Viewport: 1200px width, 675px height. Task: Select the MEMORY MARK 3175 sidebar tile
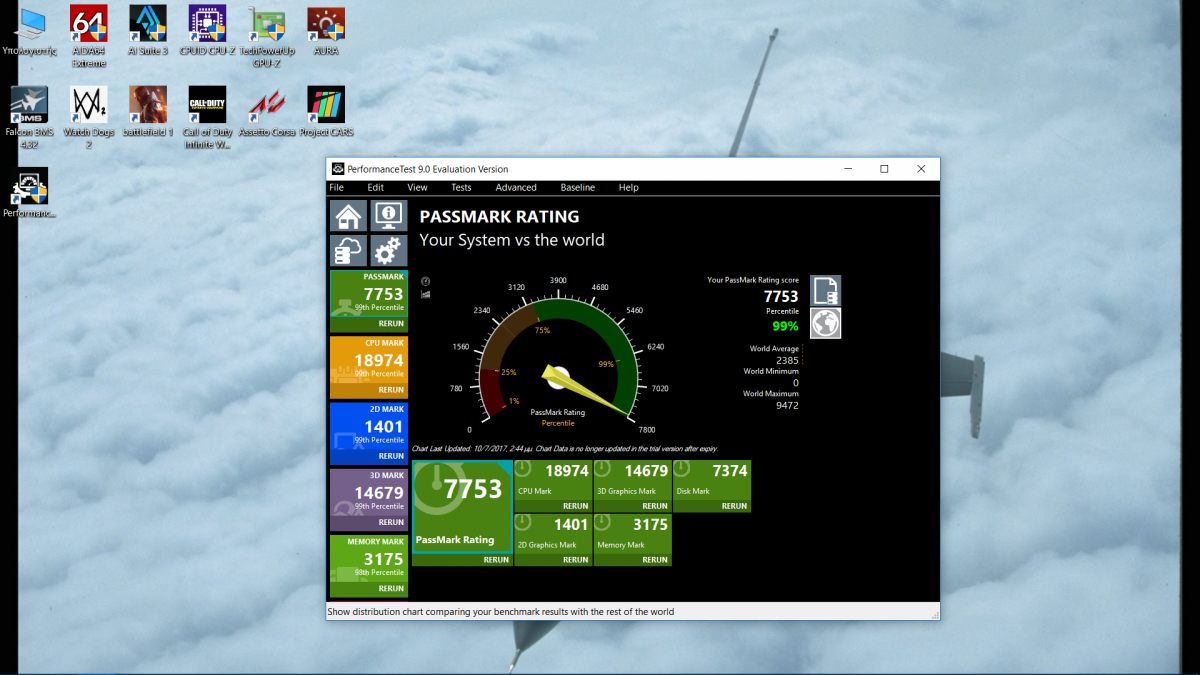click(x=369, y=558)
